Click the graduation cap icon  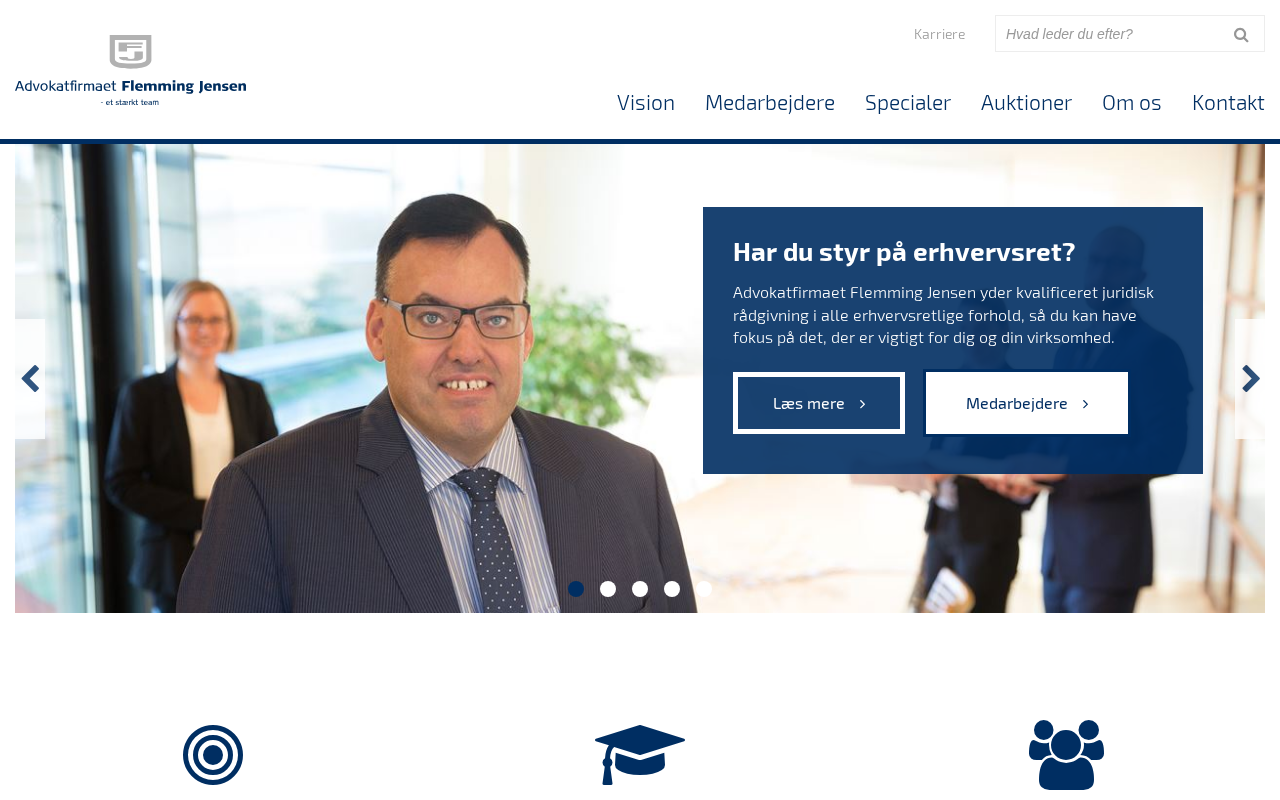(x=640, y=754)
